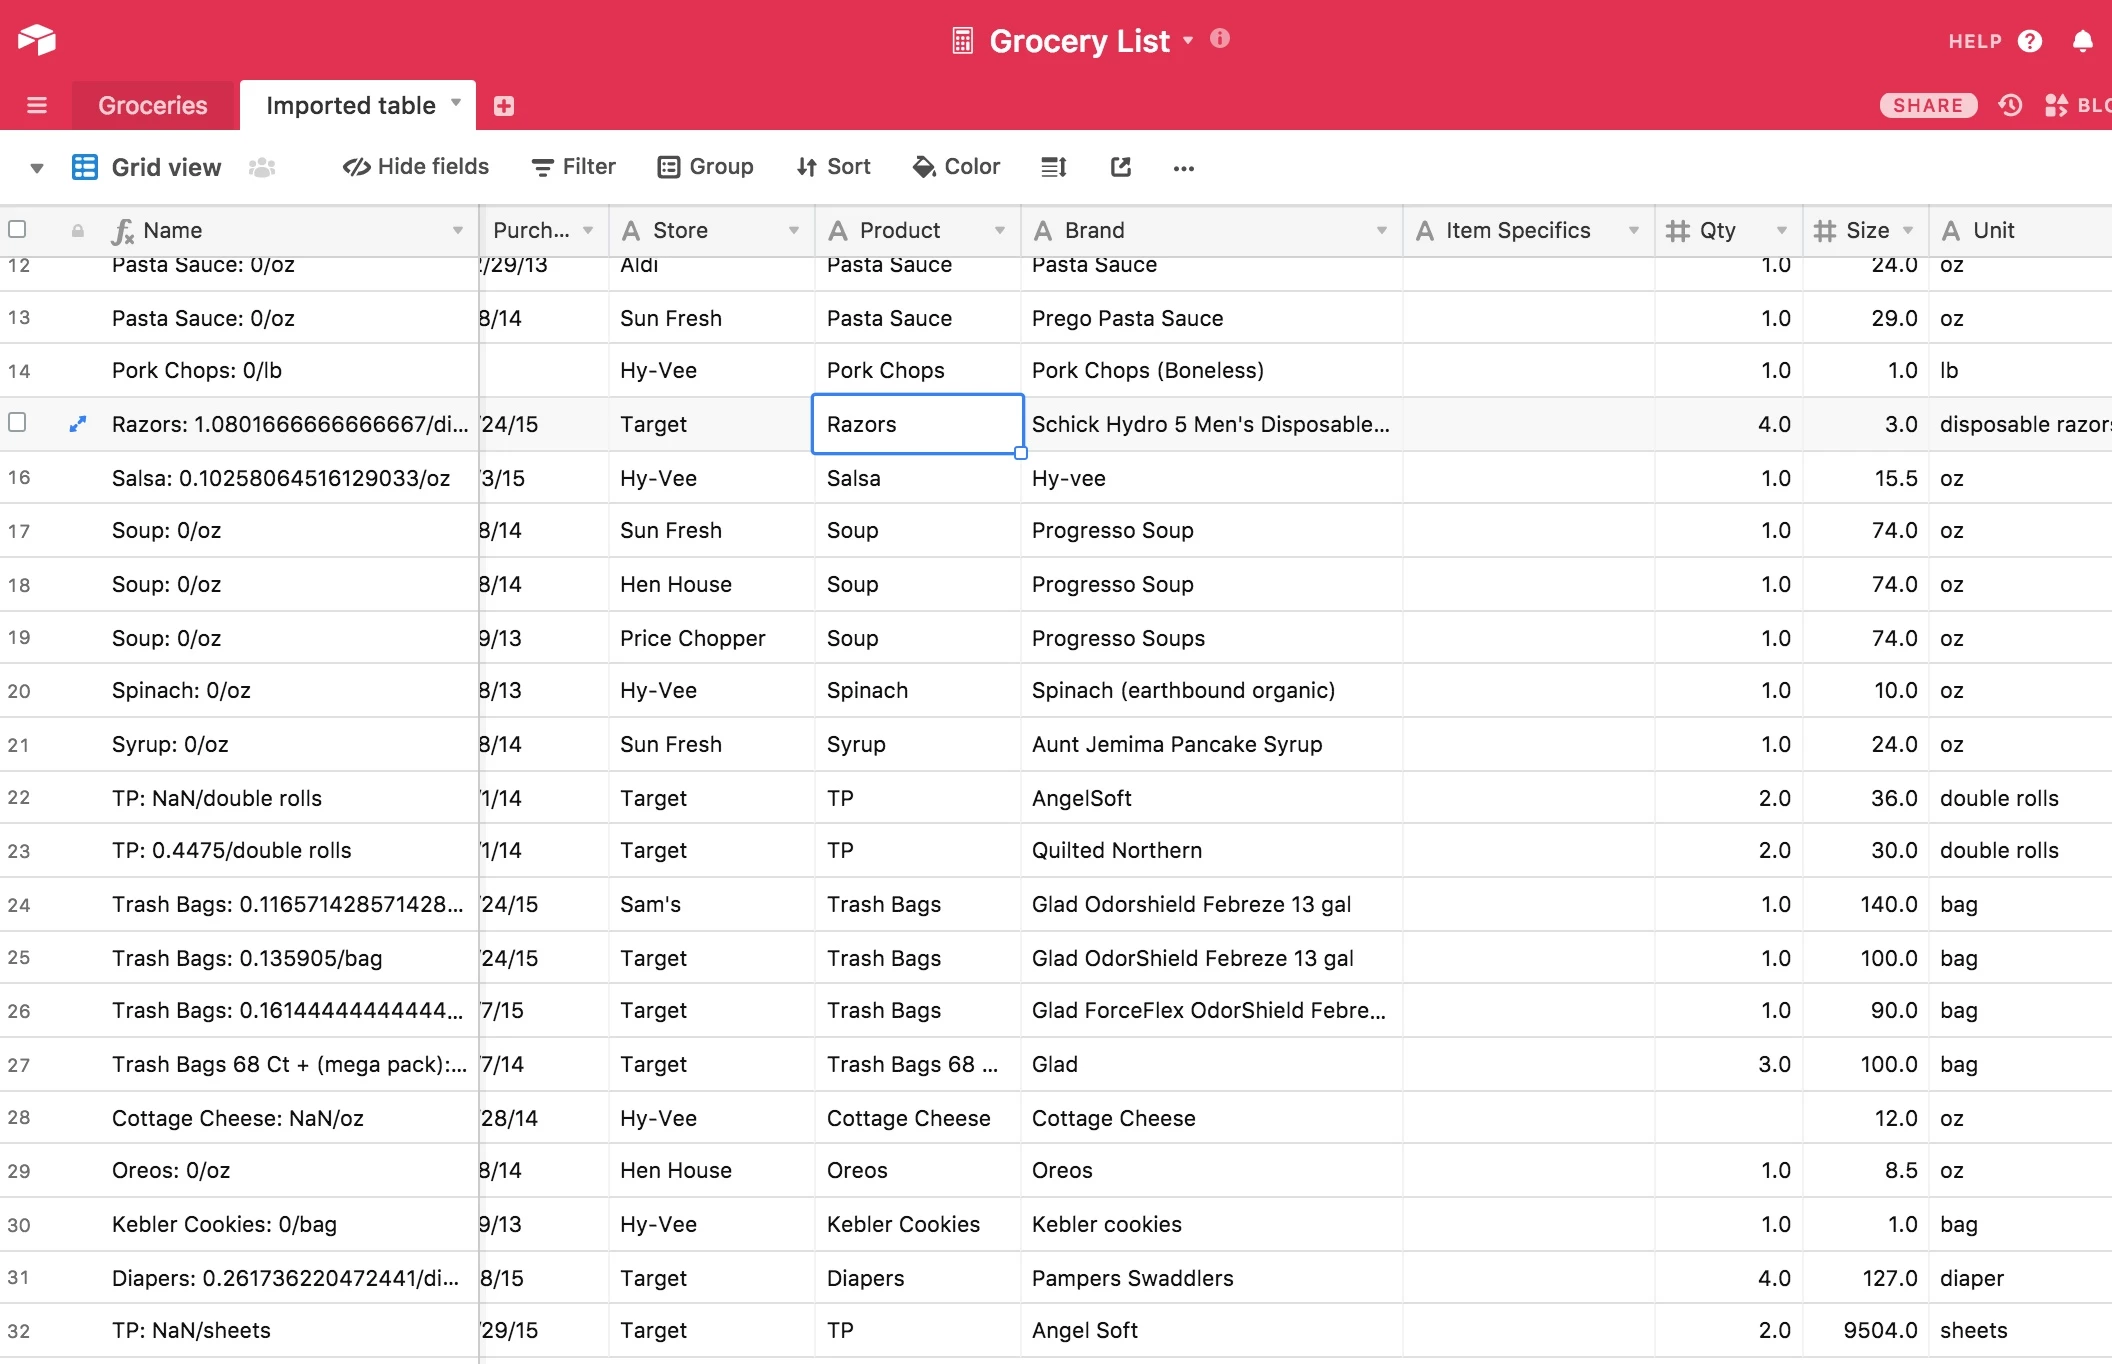Switch to the Groceries tab
The width and height of the screenshot is (2112, 1364).
click(153, 106)
